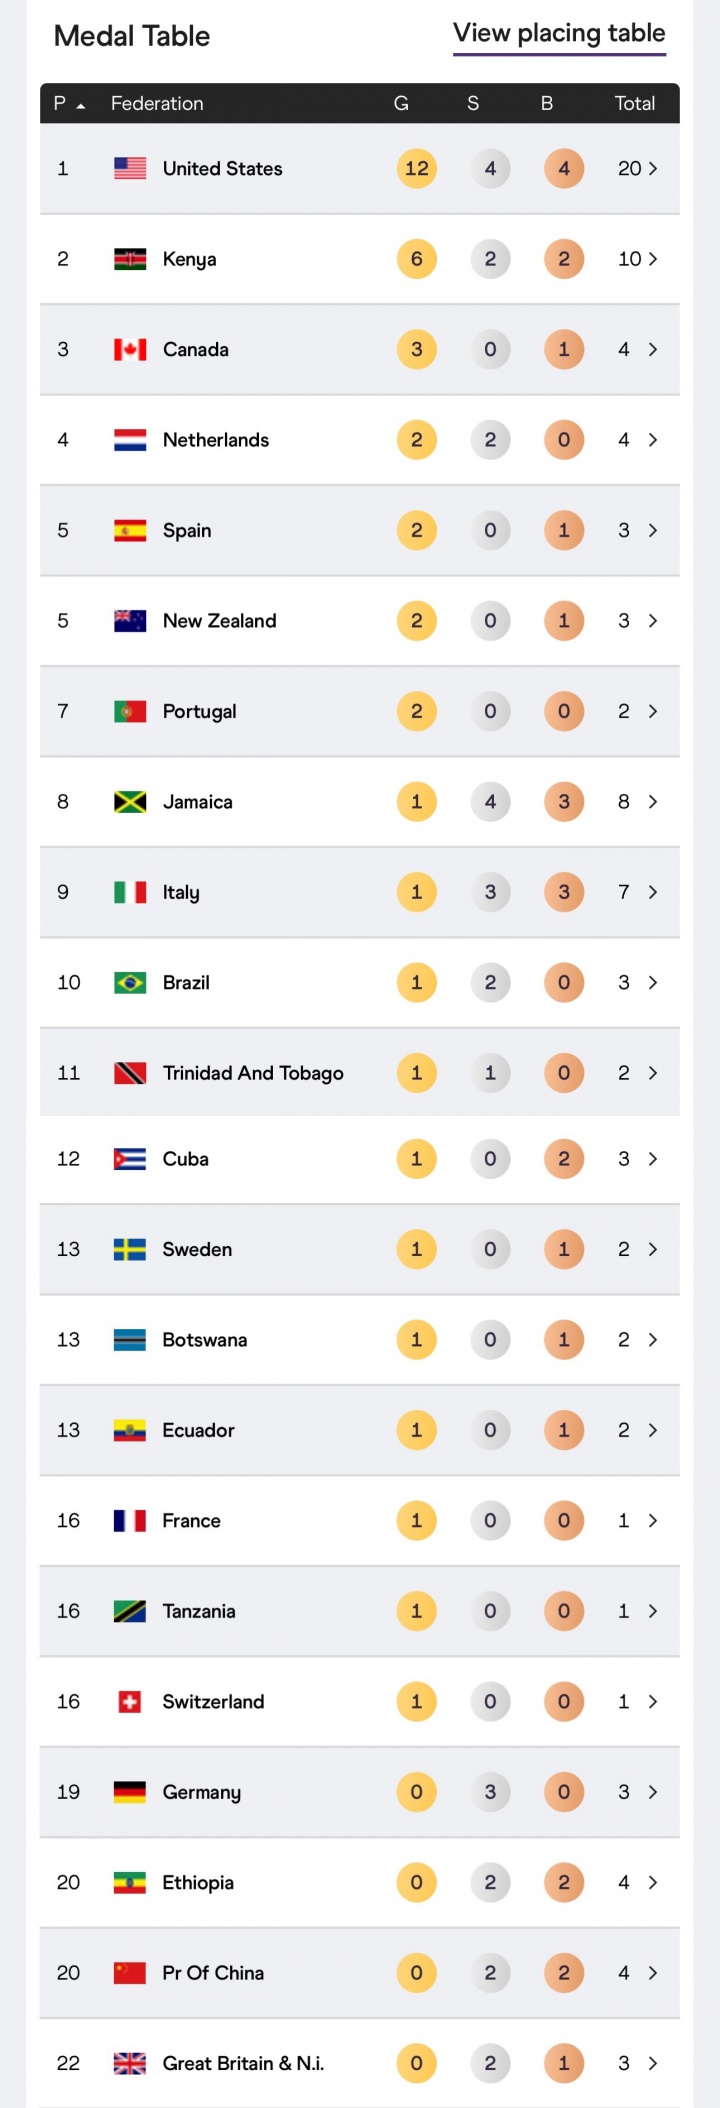Click the Jamaica flag icon
Viewport: 720px width, 2108px height.
coord(130,802)
